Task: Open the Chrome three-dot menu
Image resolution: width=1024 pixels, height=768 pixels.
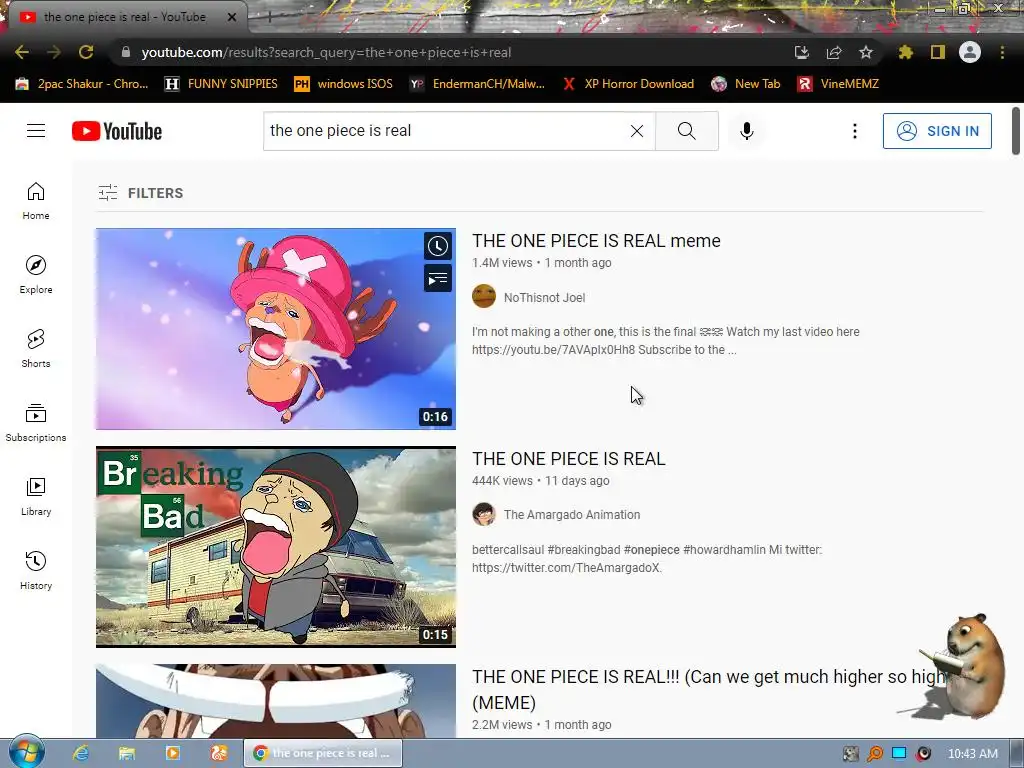Action: tap(1002, 52)
